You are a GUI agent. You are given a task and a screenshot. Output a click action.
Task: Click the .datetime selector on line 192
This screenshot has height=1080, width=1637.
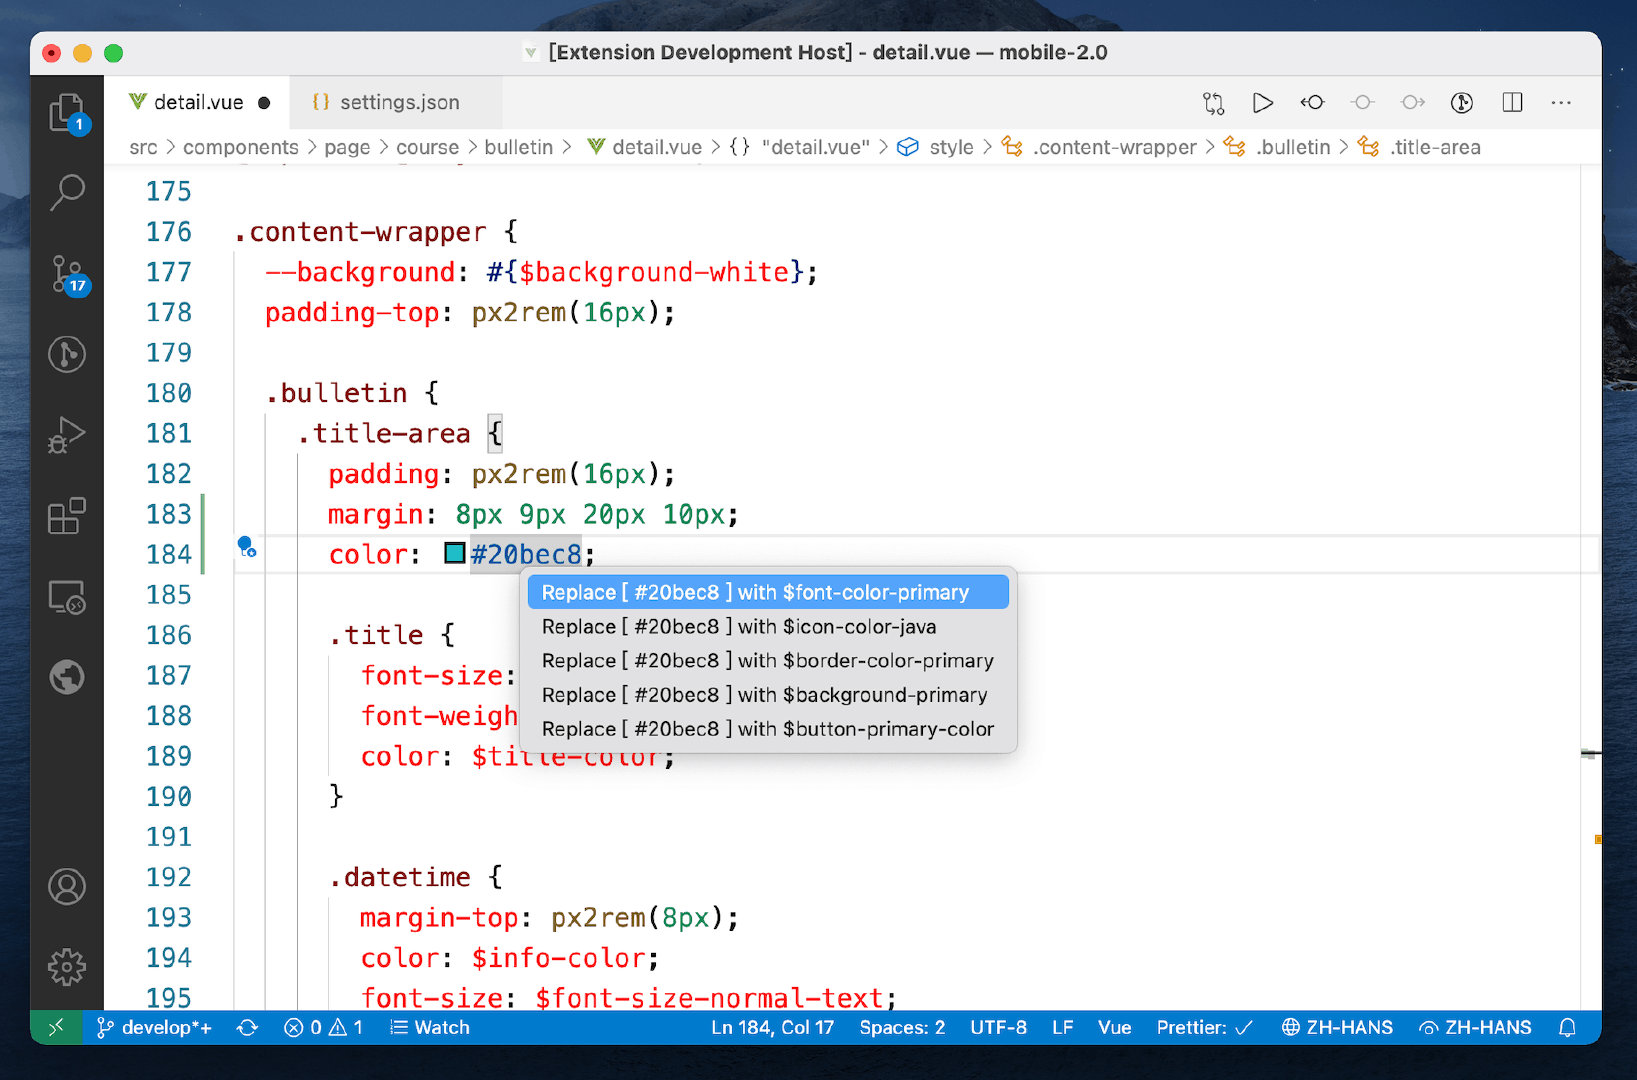click(400, 877)
